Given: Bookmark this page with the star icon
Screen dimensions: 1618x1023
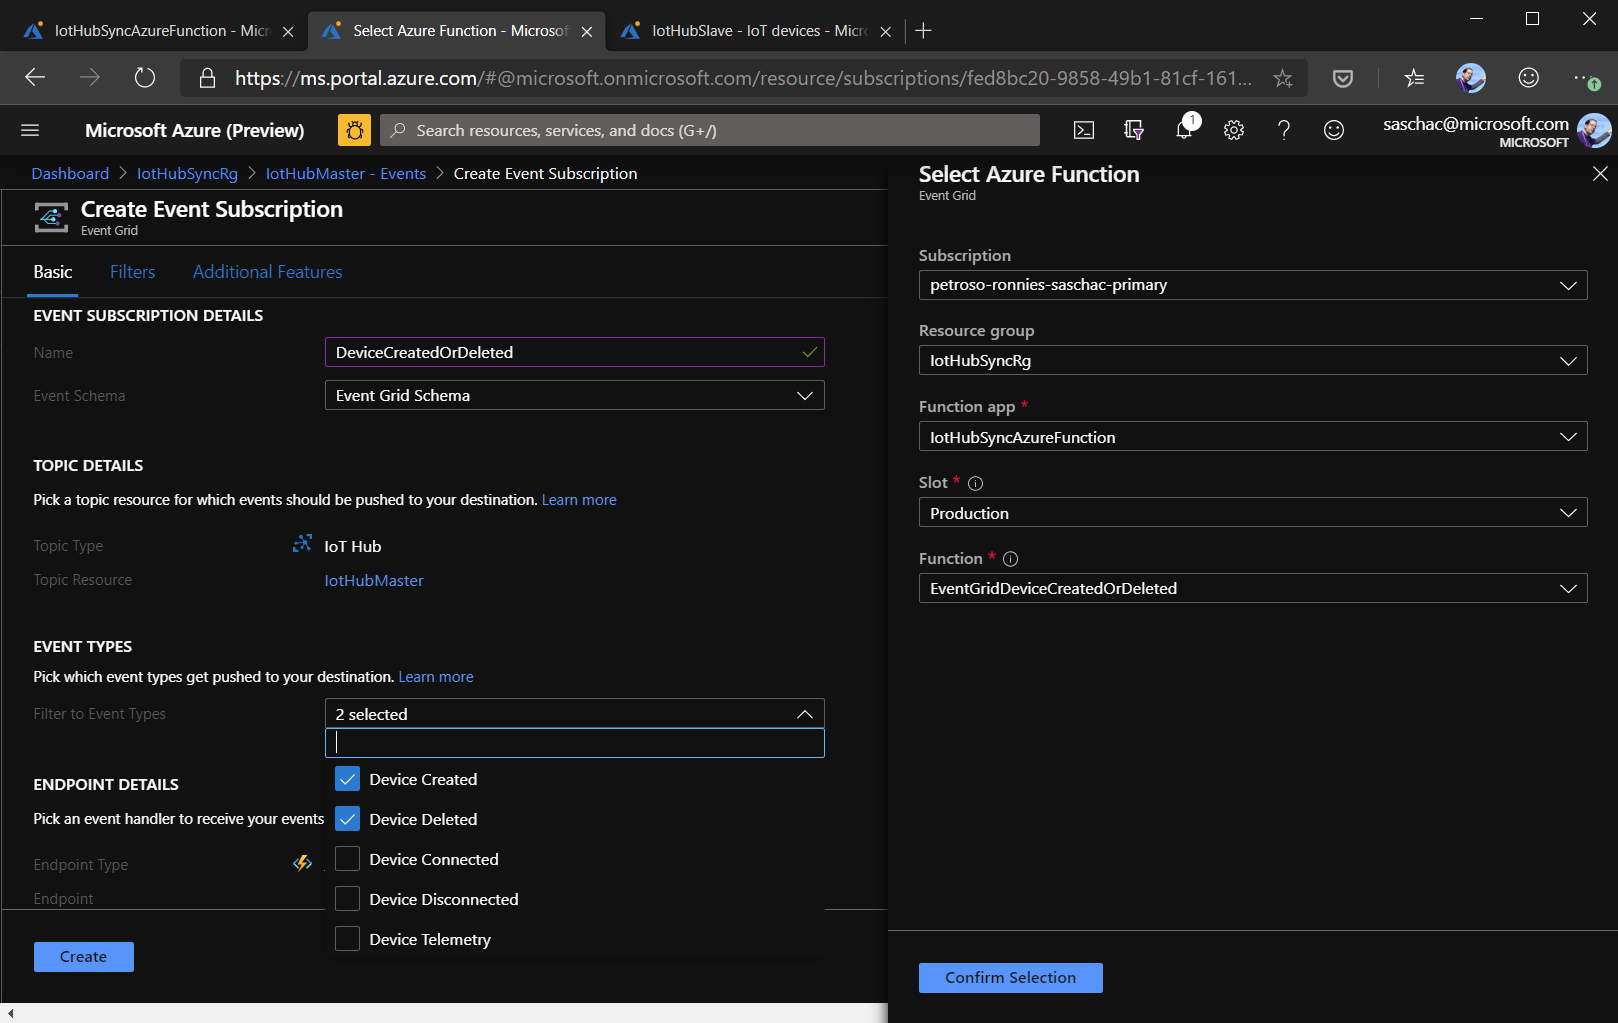Looking at the screenshot, I should (x=1283, y=78).
